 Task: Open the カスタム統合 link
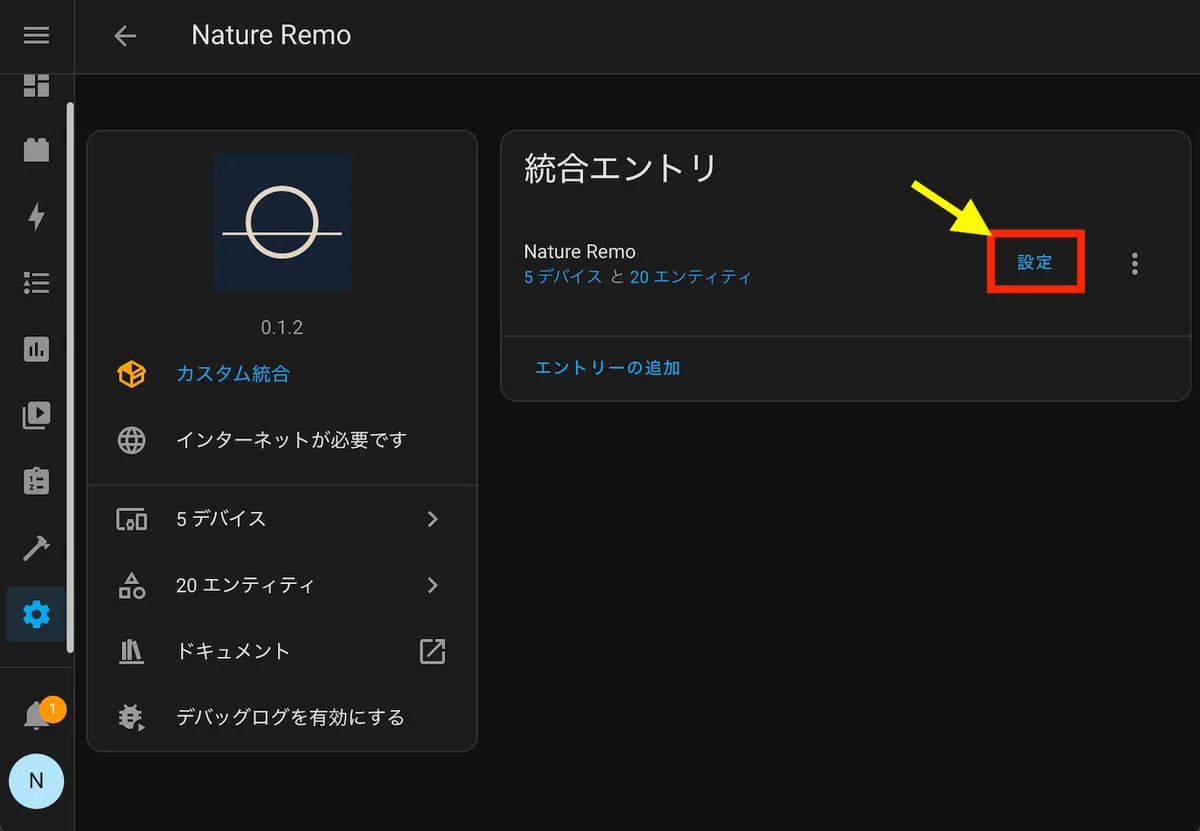[x=233, y=374]
